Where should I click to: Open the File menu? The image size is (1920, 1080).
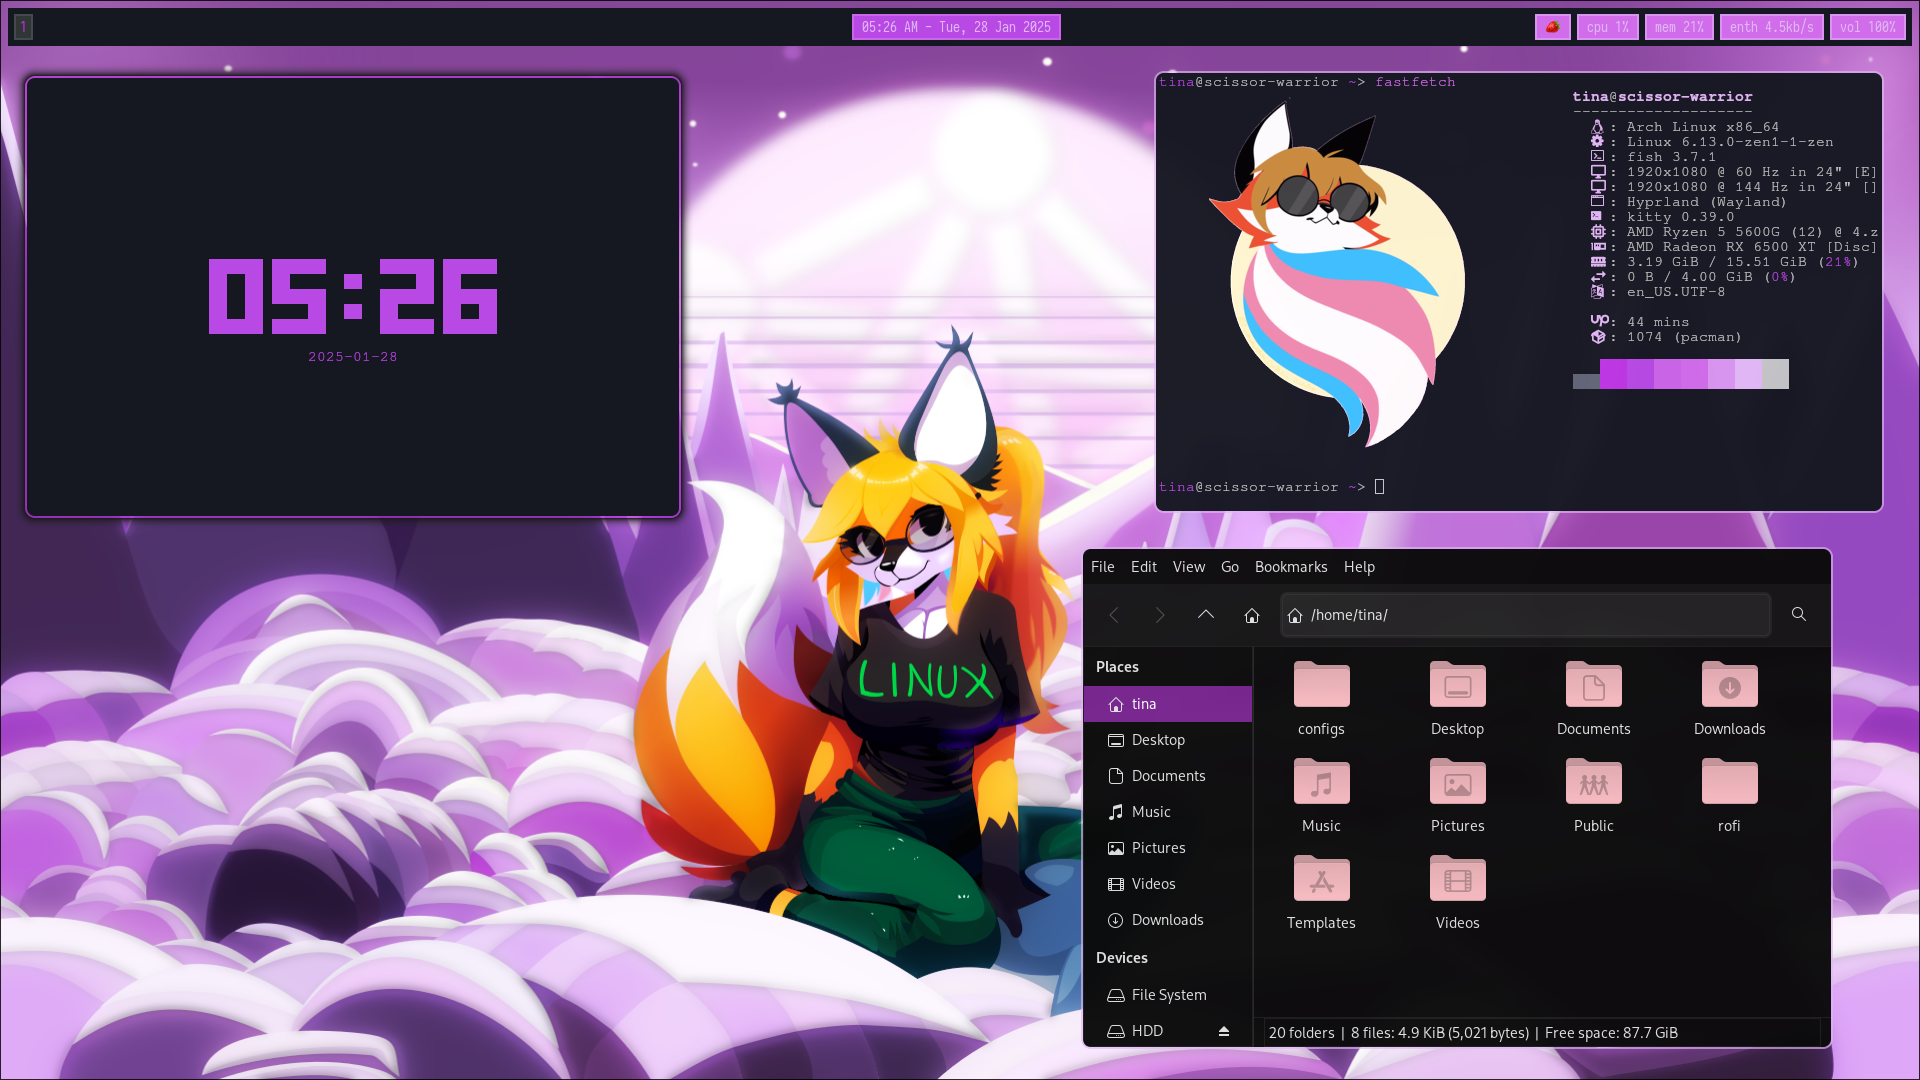(x=1102, y=567)
